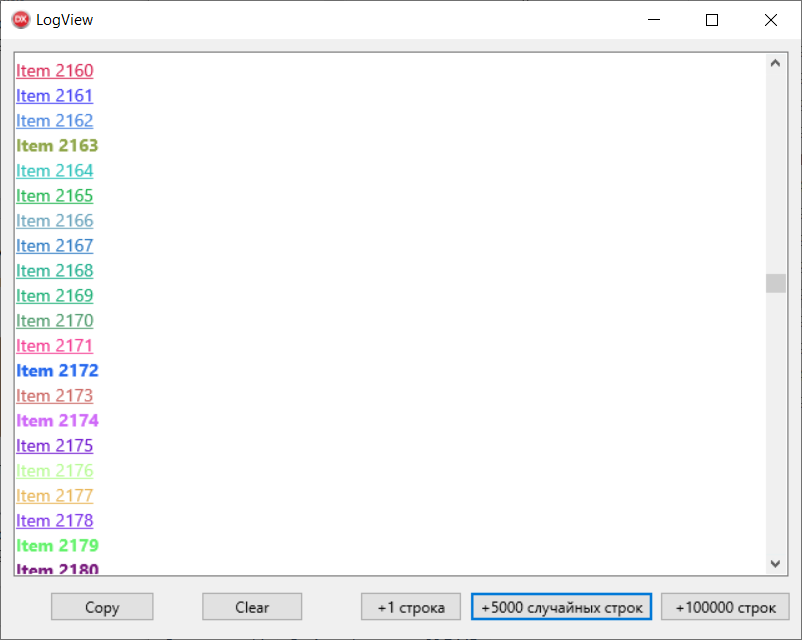Select the bold Item 2174 line
This screenshot has height=640, width=802.
point(57,421)
